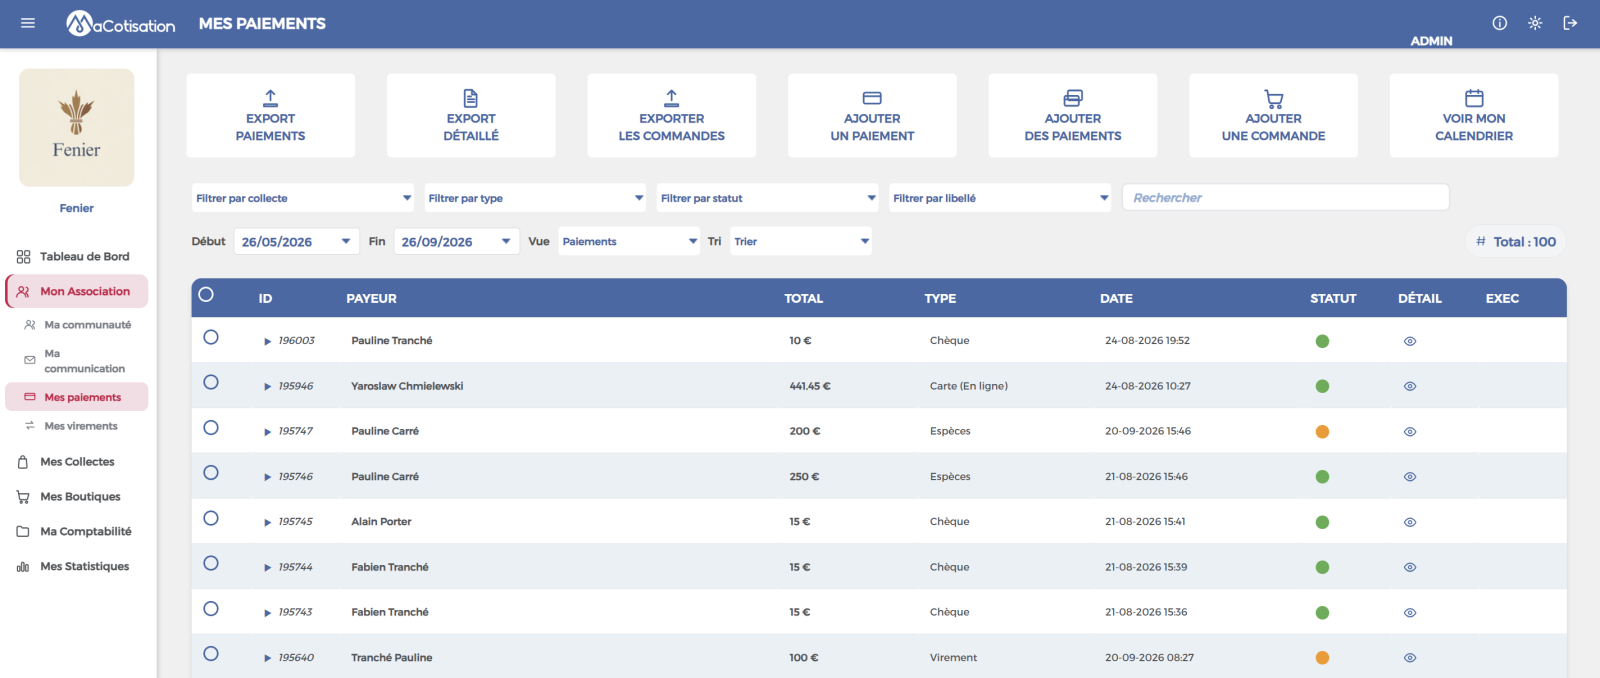Open Mes paiements submenu item
1600x678 pixels.
click(77, 397)
